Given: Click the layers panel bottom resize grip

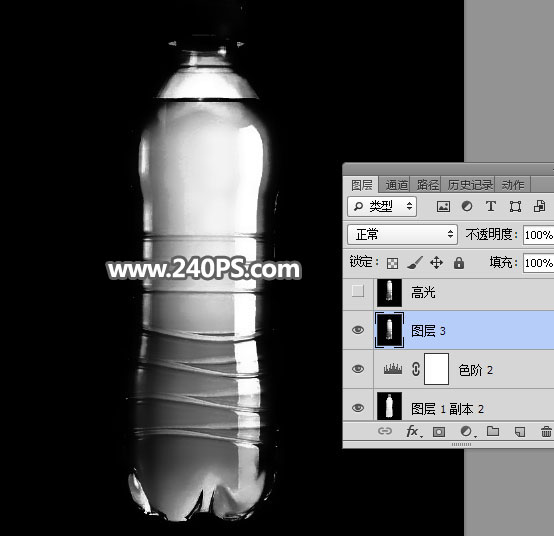Looking at the screenshot, I should tap(461, 444).
